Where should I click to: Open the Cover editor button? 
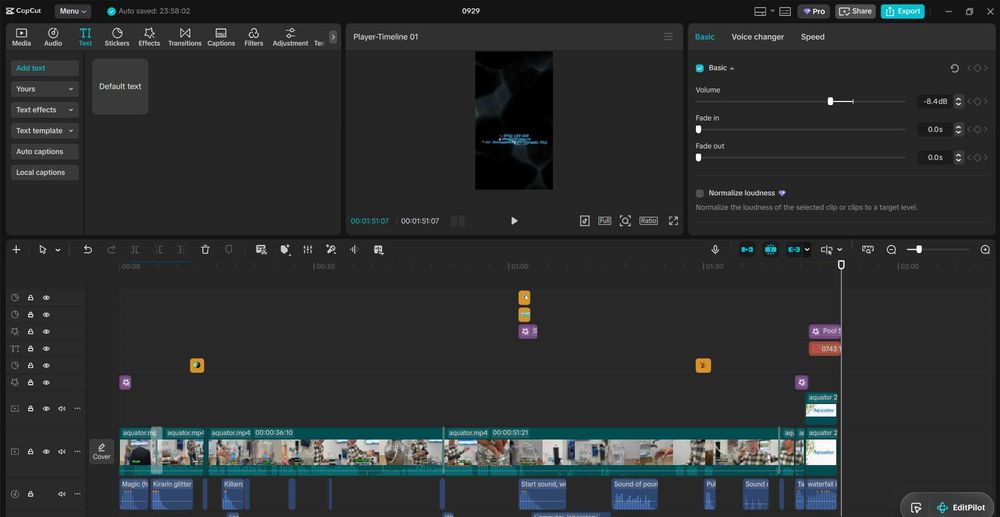click(x=101, y=451)
